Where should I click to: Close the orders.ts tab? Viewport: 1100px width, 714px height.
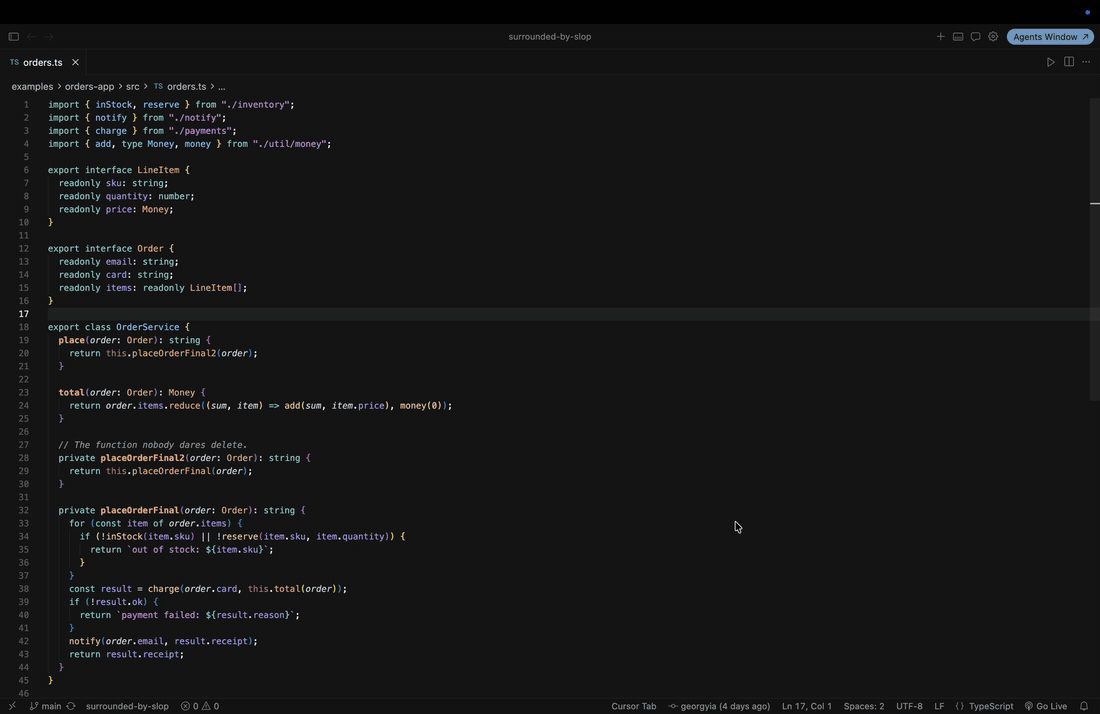point(75,62)
